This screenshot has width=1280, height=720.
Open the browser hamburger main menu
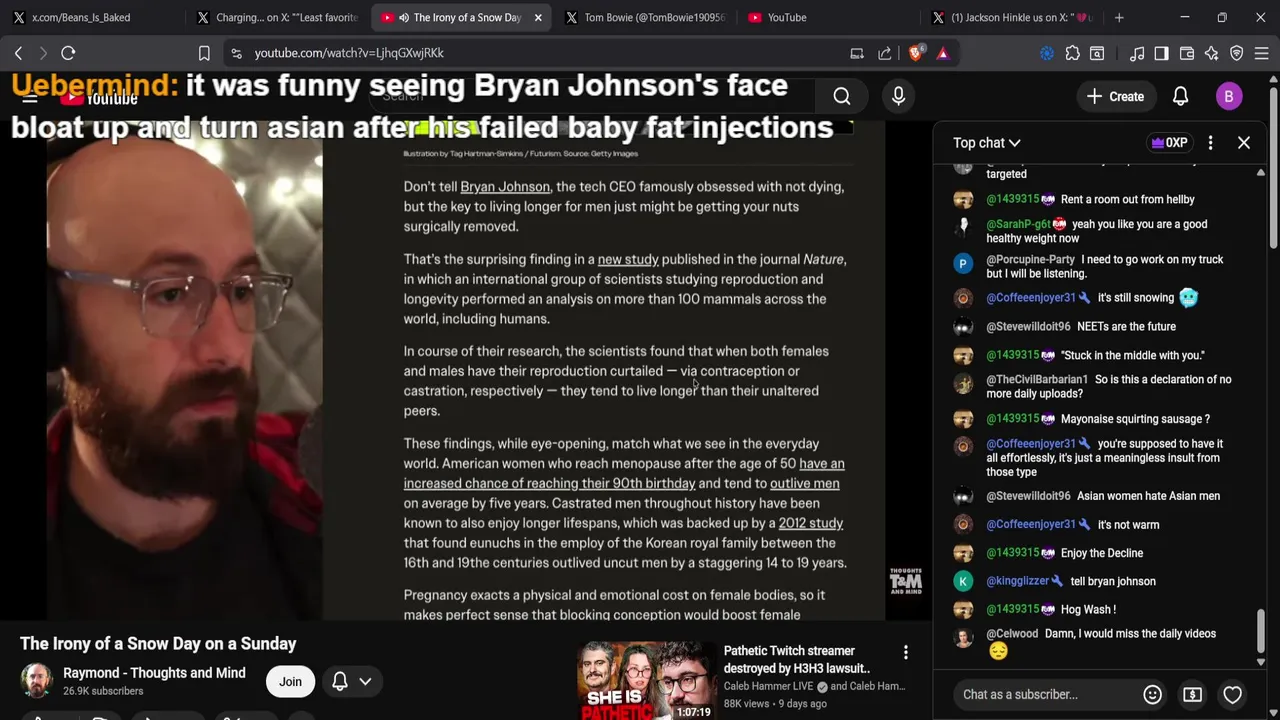click(1262, 53)
